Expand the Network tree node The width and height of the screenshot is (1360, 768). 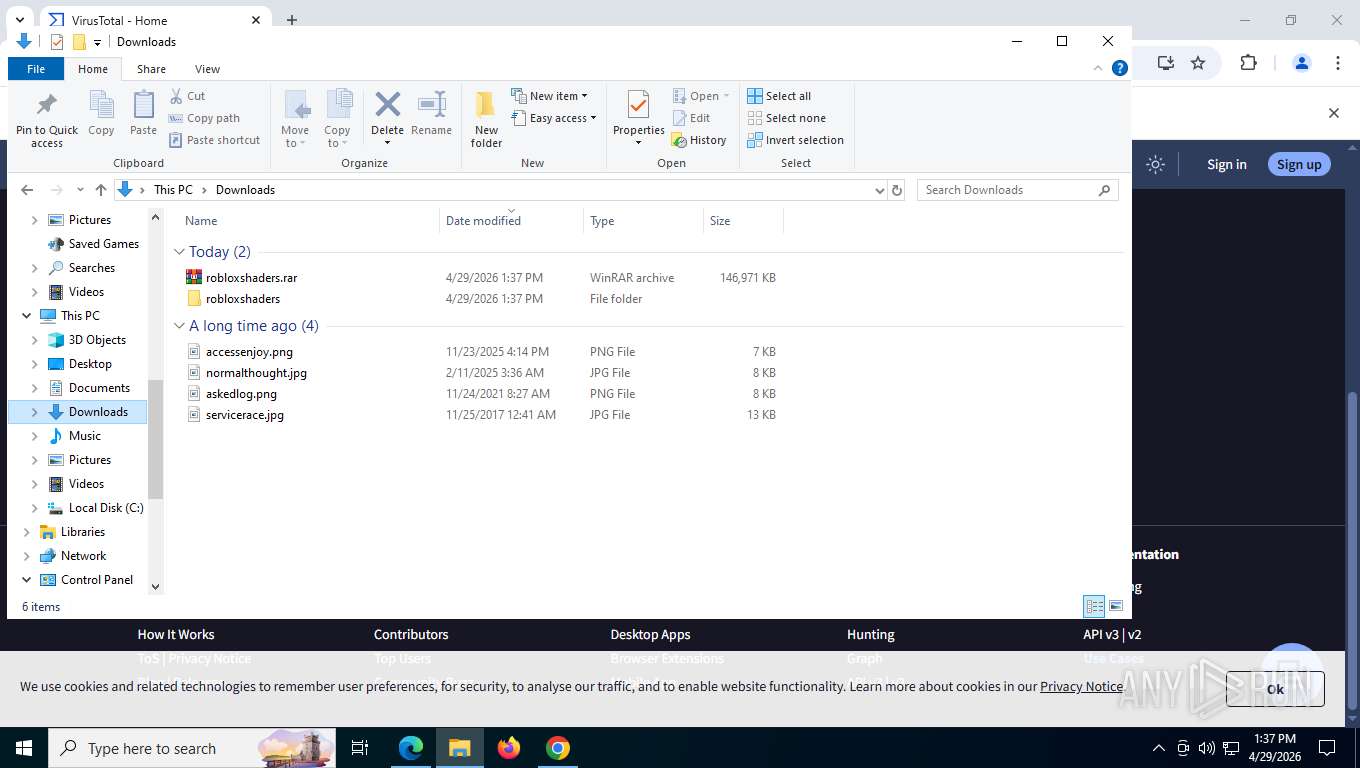pyautogui.click(x=27, y=556)
